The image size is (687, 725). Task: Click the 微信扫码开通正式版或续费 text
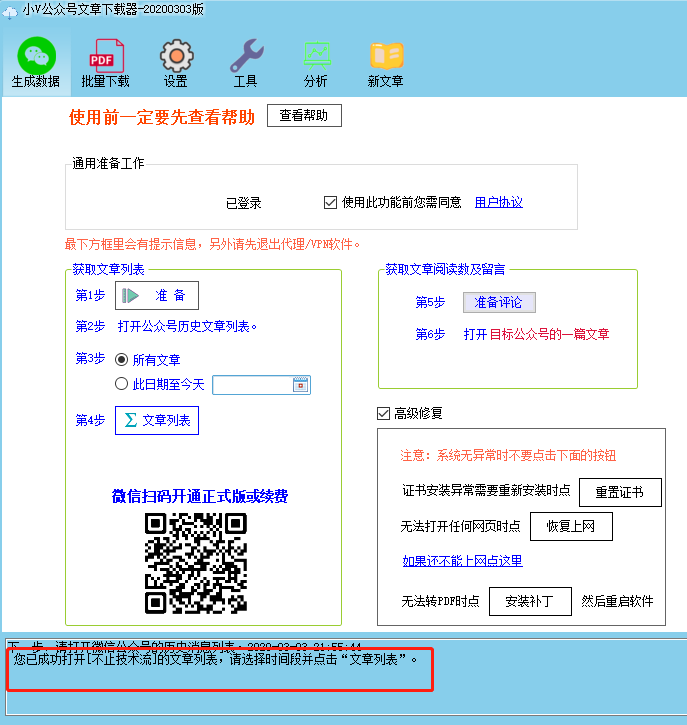(x=200, y=496)
